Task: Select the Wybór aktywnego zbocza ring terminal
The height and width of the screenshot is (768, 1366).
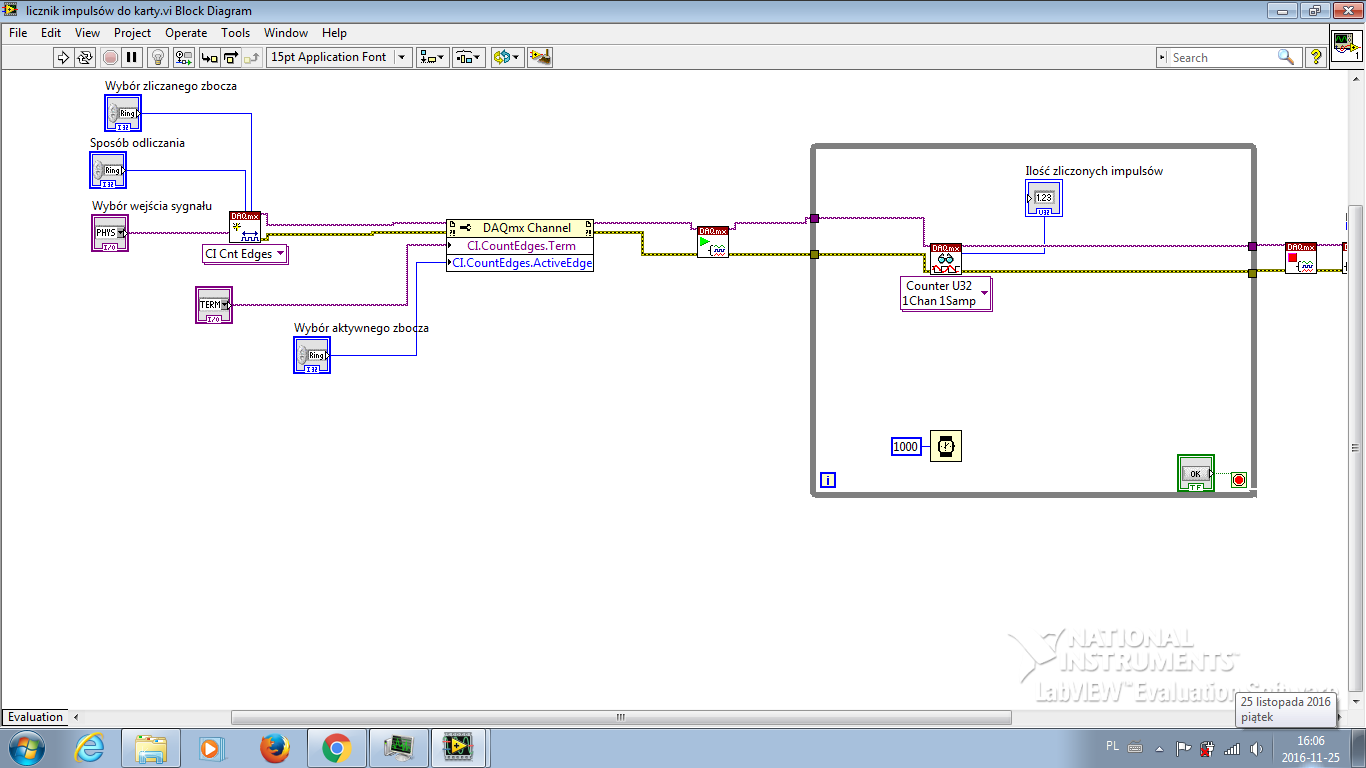Action: tap(312, 355)
